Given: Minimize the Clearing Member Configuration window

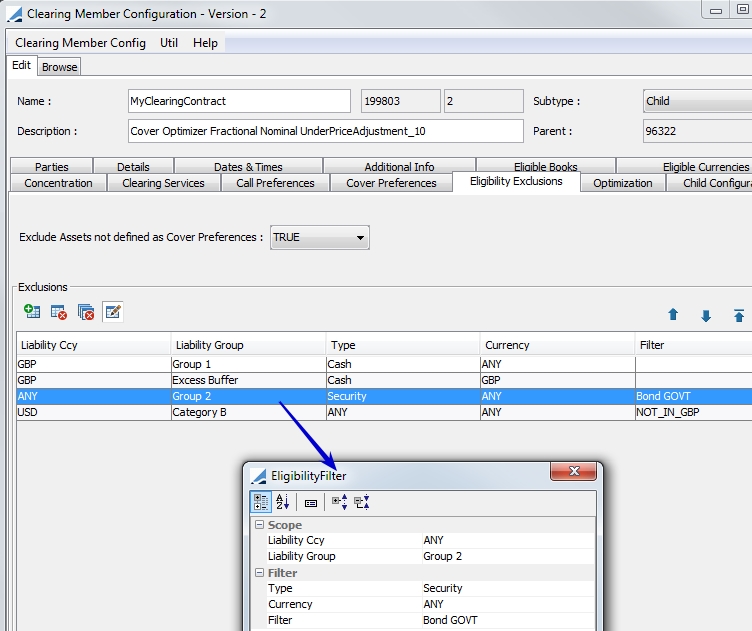Looking at the screenshot, I should click(716, 11).
